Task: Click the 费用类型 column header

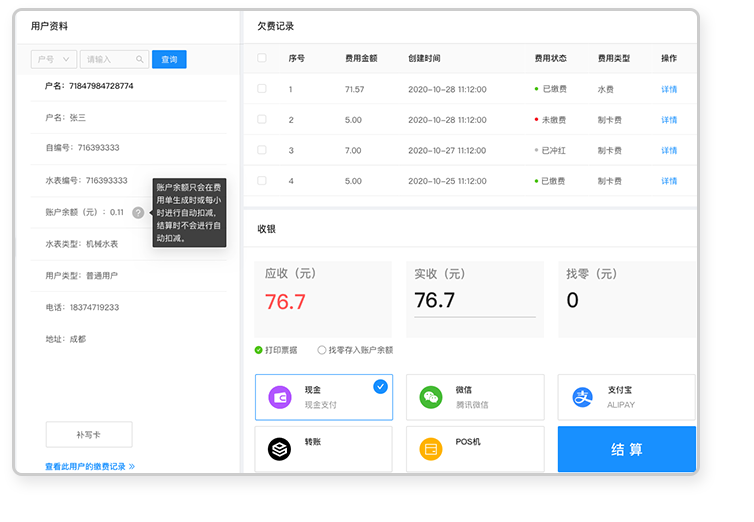Action: point(614,58)
